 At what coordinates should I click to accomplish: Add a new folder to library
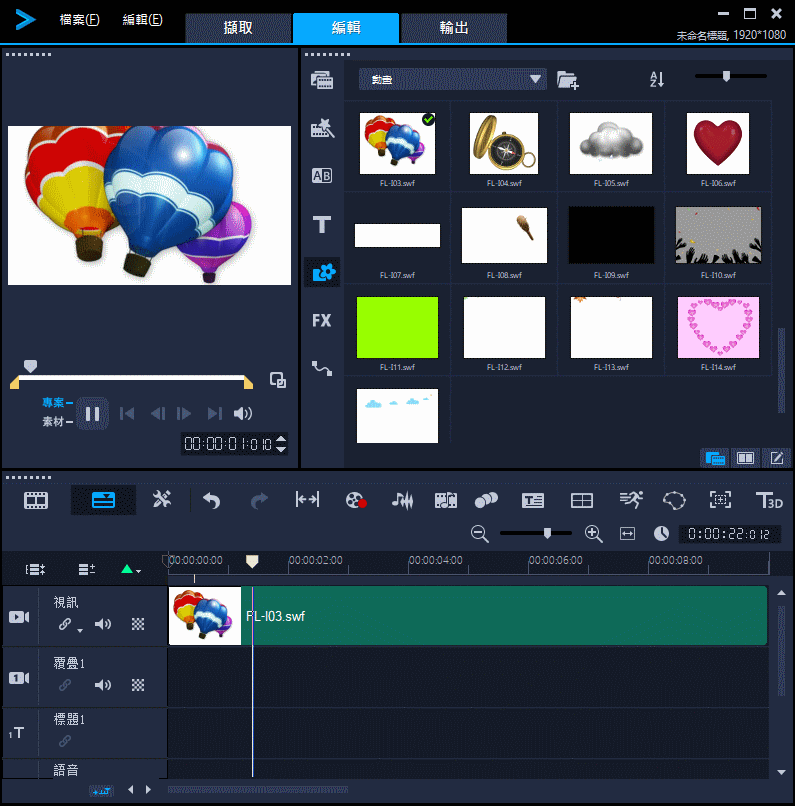tap(567, 80)
